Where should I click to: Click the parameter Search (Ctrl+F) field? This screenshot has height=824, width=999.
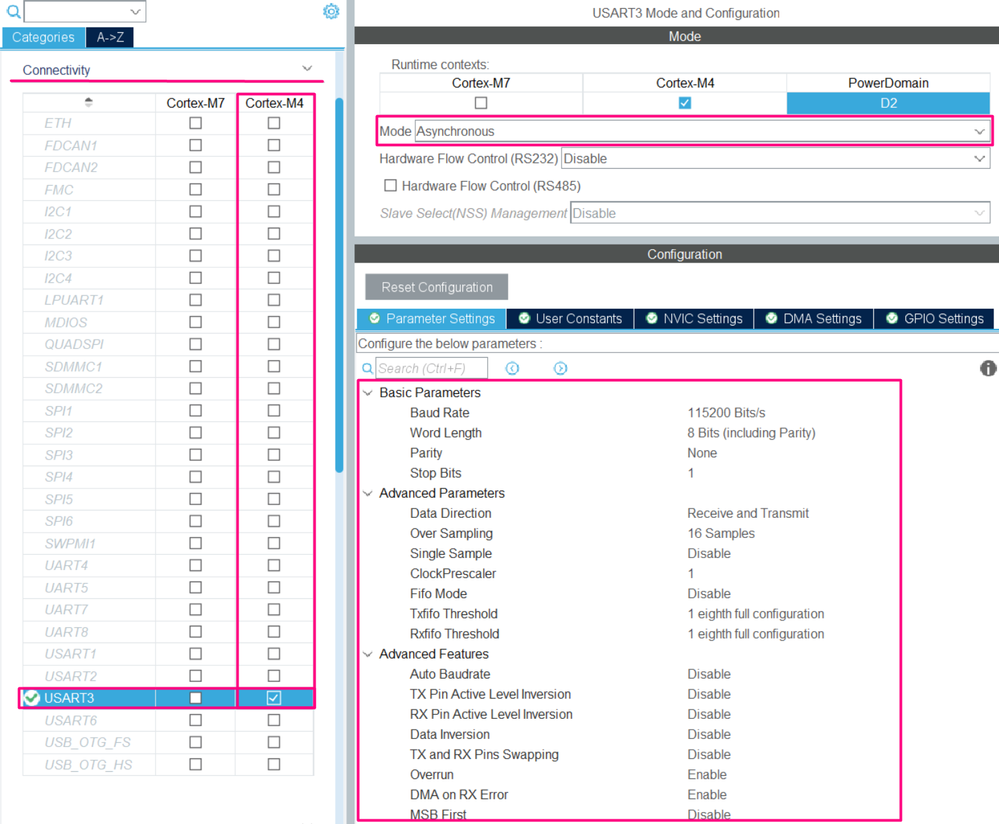[431, 368]
